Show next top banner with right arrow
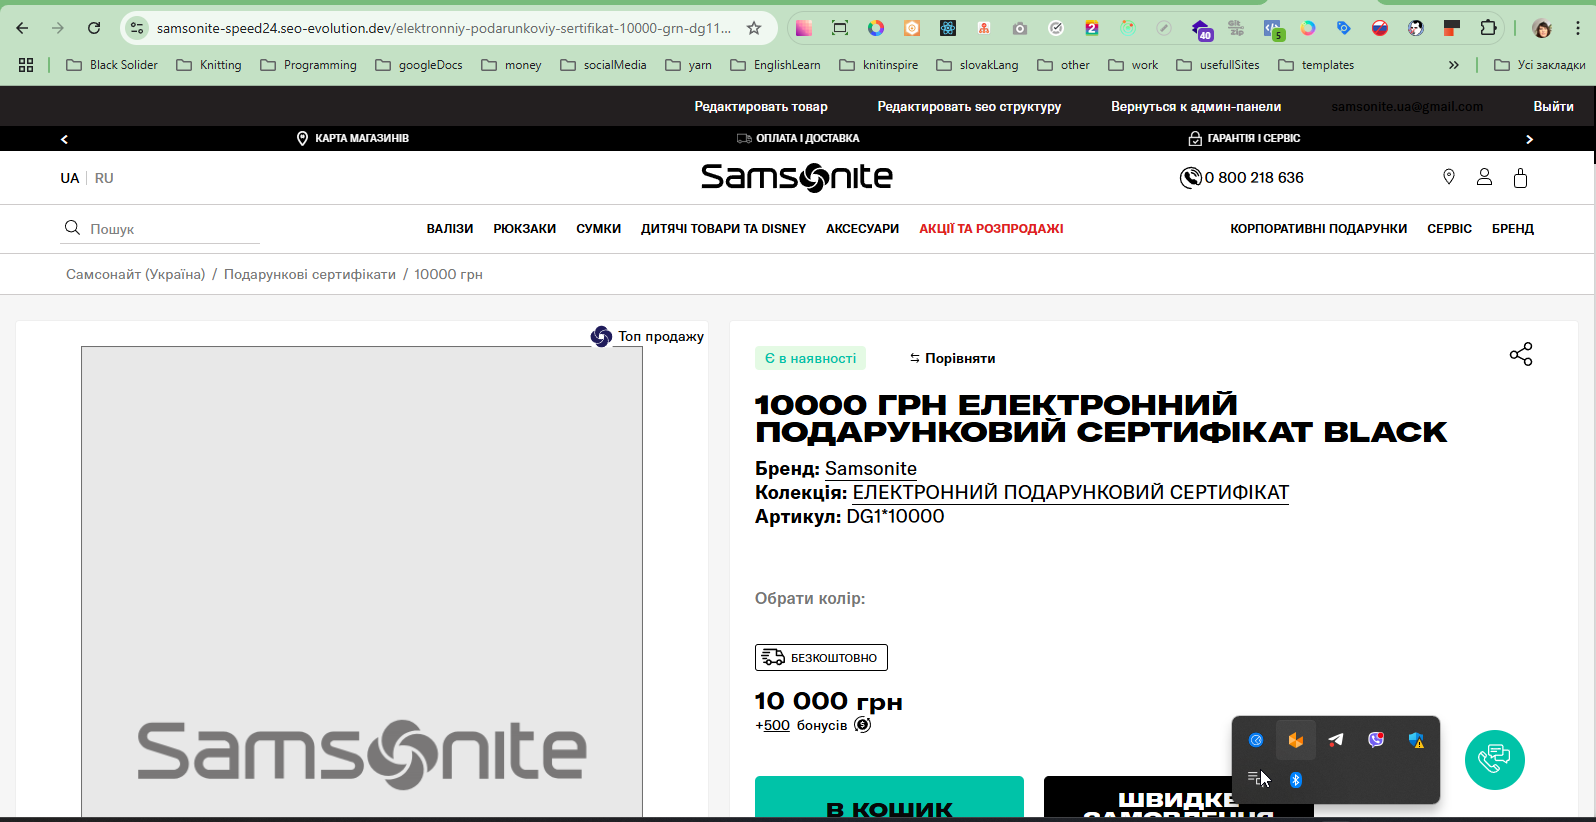This screenshot has width=1596, height=822. (1529, 139)
